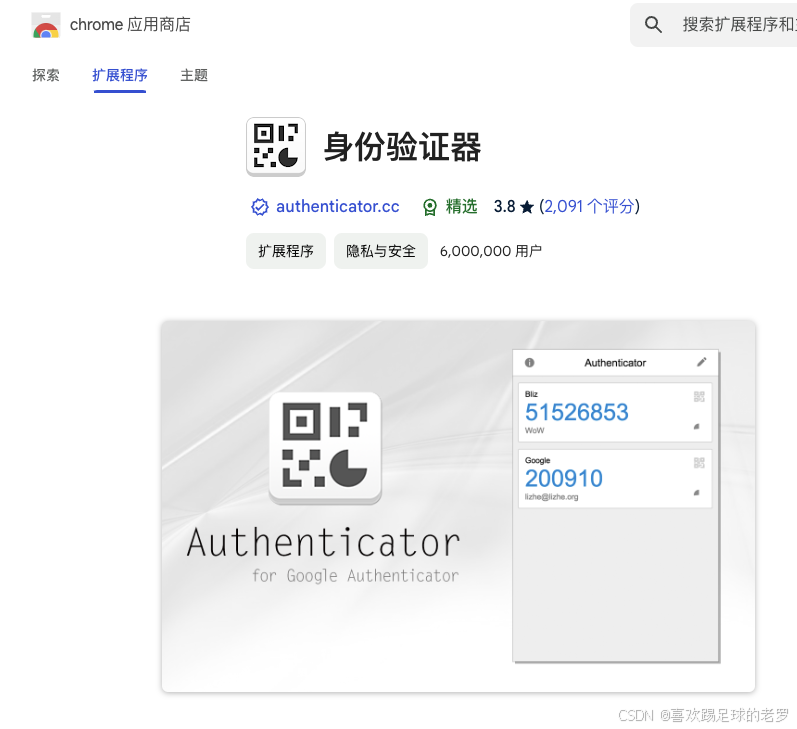The height and width of the screenshot is (729, 797).
Task: Click the 3.8 rating value
Action: pos(504,206)
